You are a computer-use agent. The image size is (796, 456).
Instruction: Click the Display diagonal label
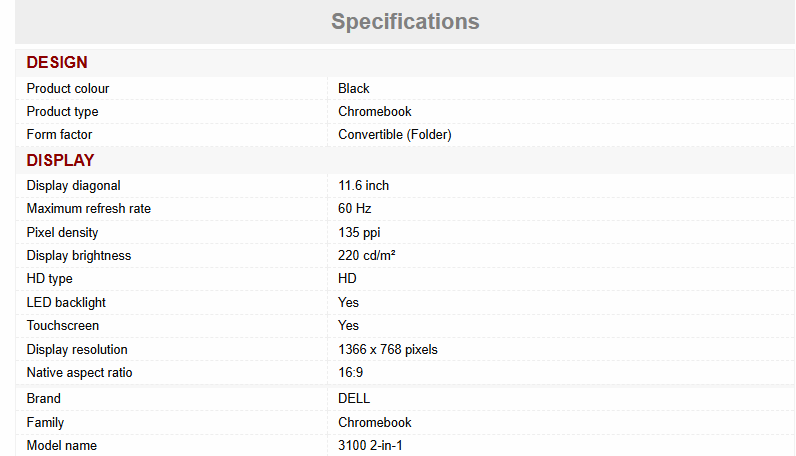tap(73, 186)
